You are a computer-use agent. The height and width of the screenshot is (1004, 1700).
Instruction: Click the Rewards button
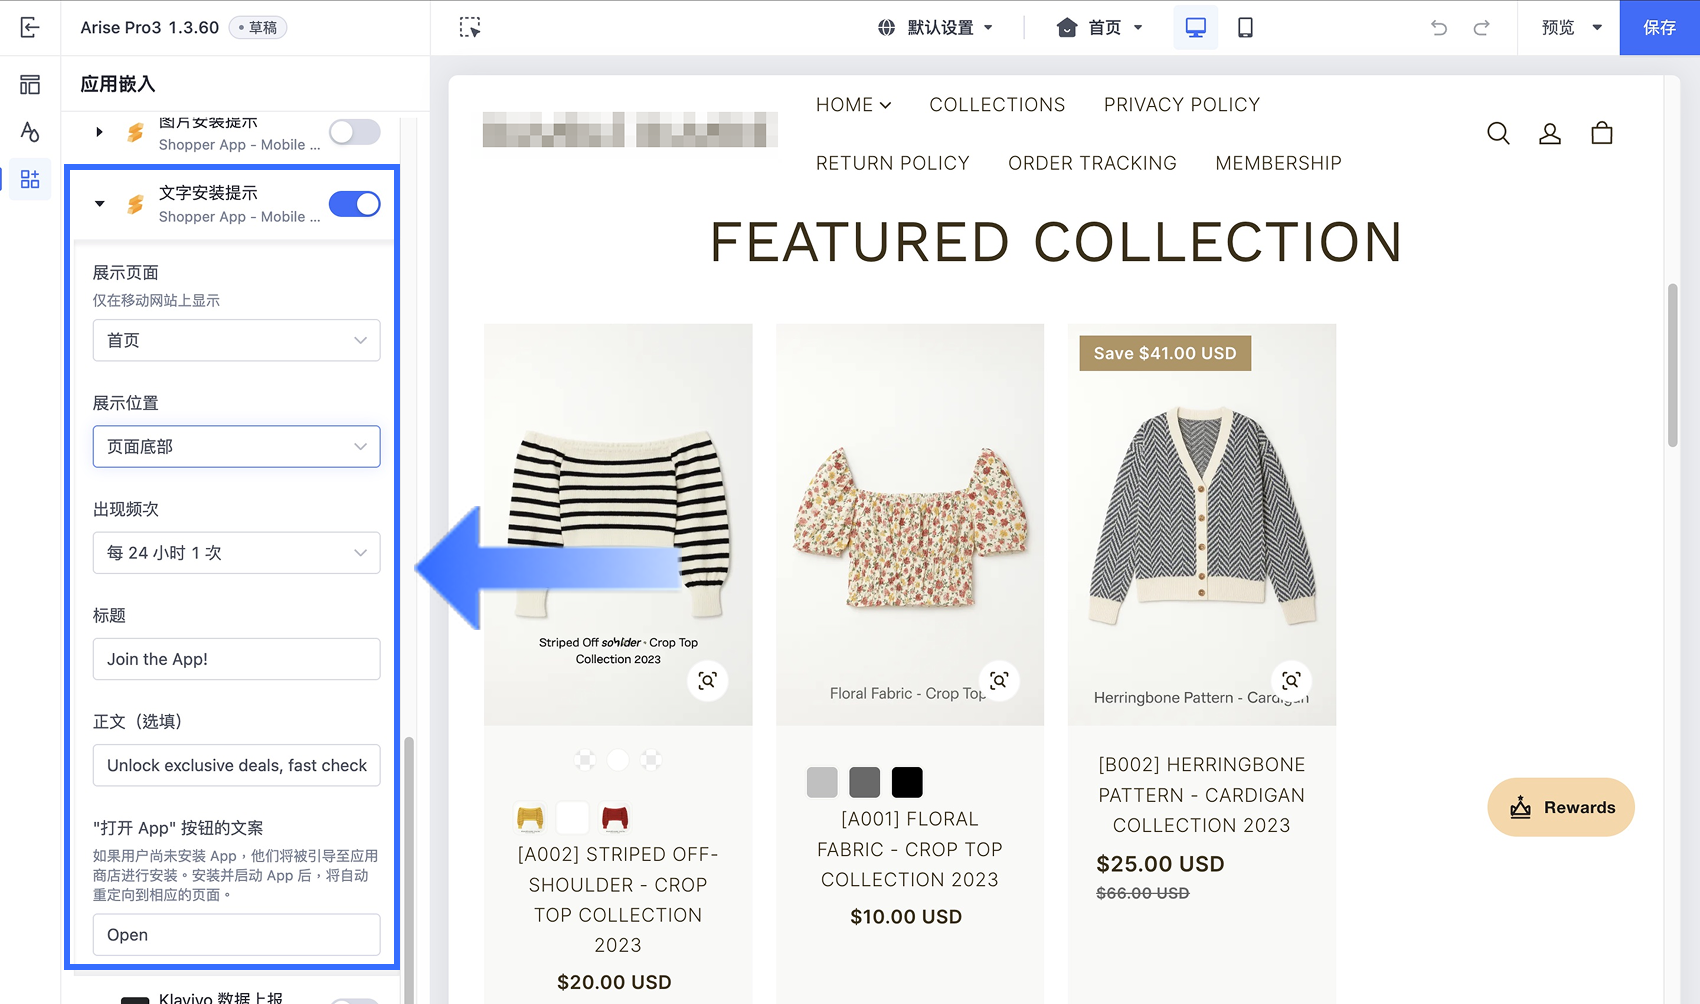pyautogui.click(x=1561, y=807)
